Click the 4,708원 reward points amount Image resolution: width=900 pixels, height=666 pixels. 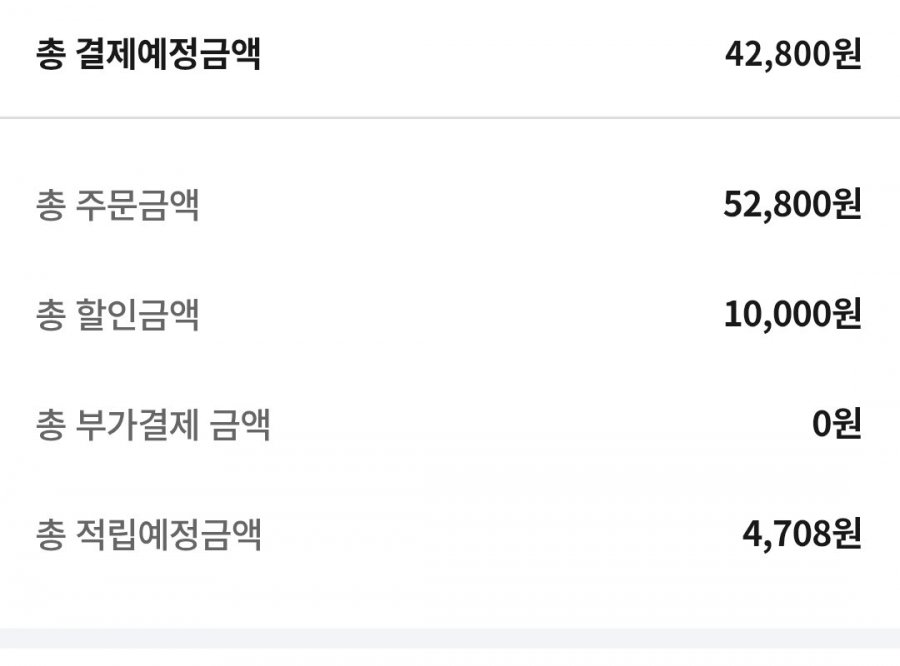pyautogui.click(x=802, y=534)
